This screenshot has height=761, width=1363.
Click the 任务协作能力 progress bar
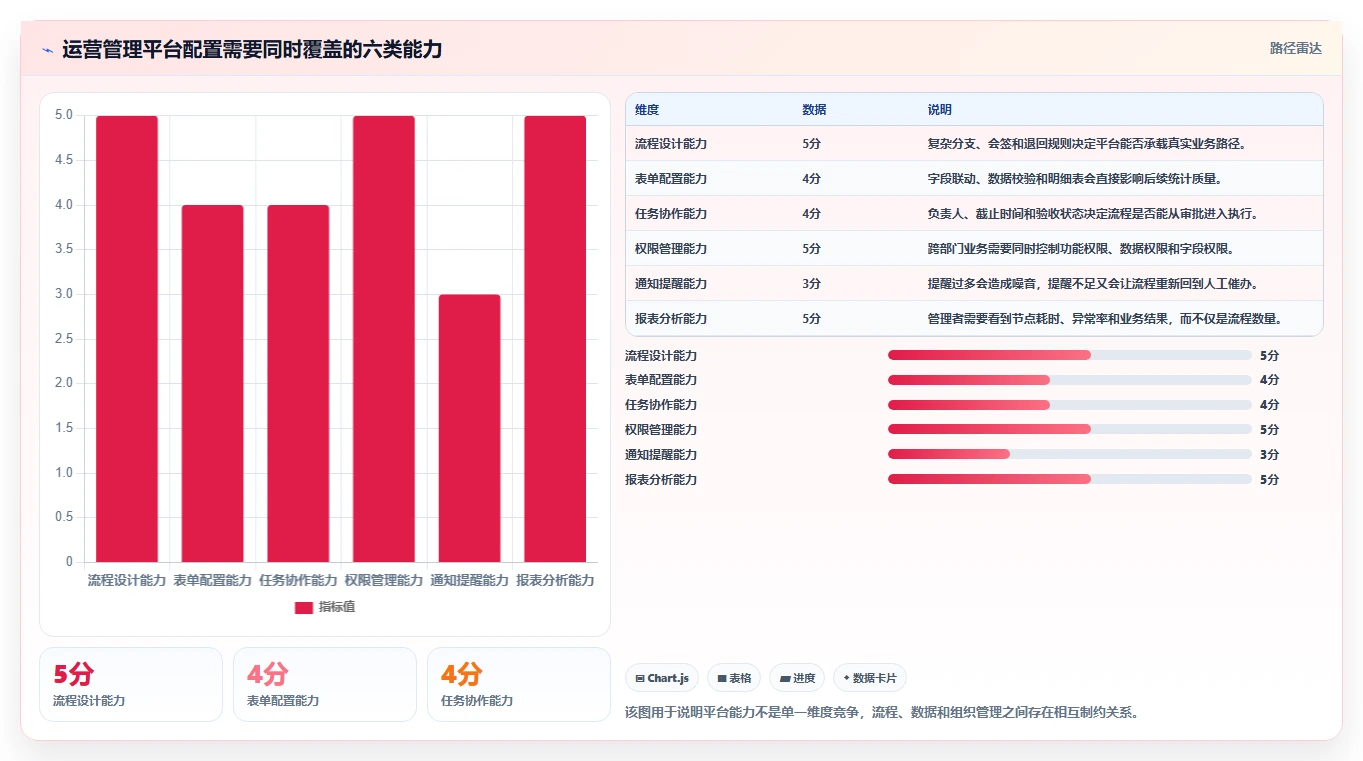point(1070,405)
